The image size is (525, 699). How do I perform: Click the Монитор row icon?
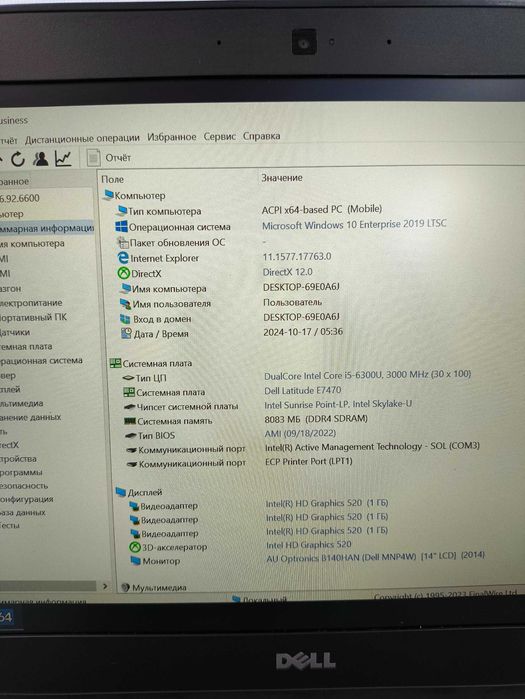coord(136,560)
